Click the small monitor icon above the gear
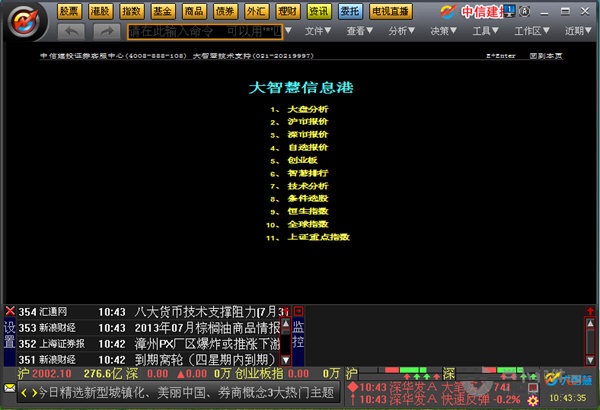The image size is (600, 410). 533,388
